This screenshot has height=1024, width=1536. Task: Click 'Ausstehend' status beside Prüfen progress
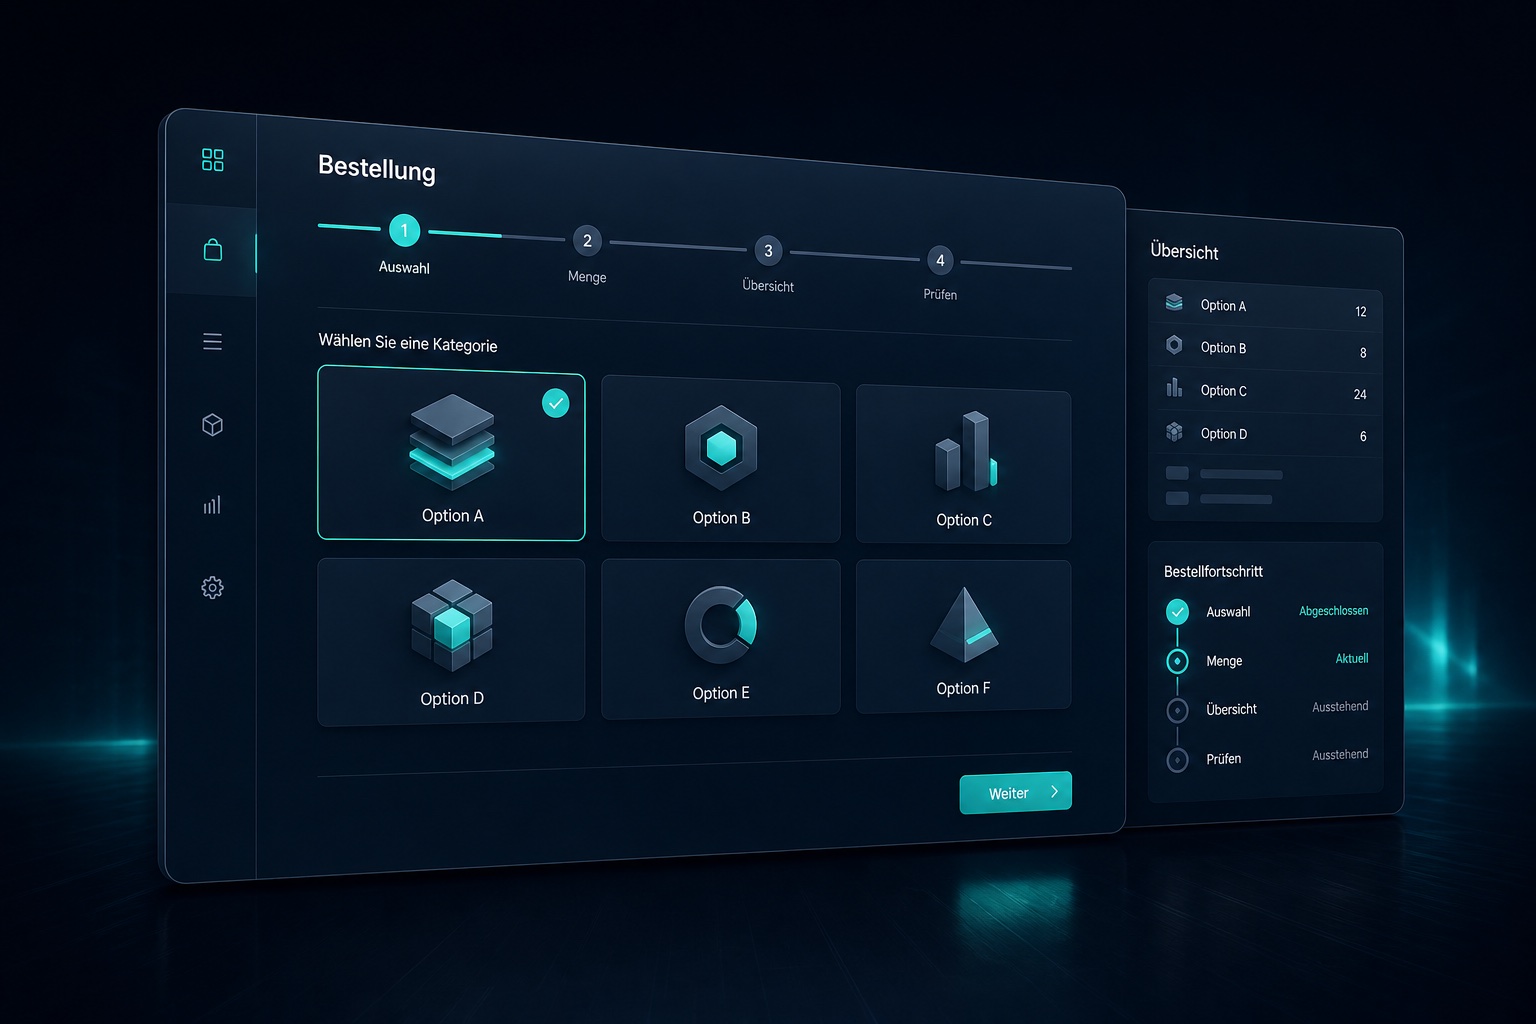1340,755
